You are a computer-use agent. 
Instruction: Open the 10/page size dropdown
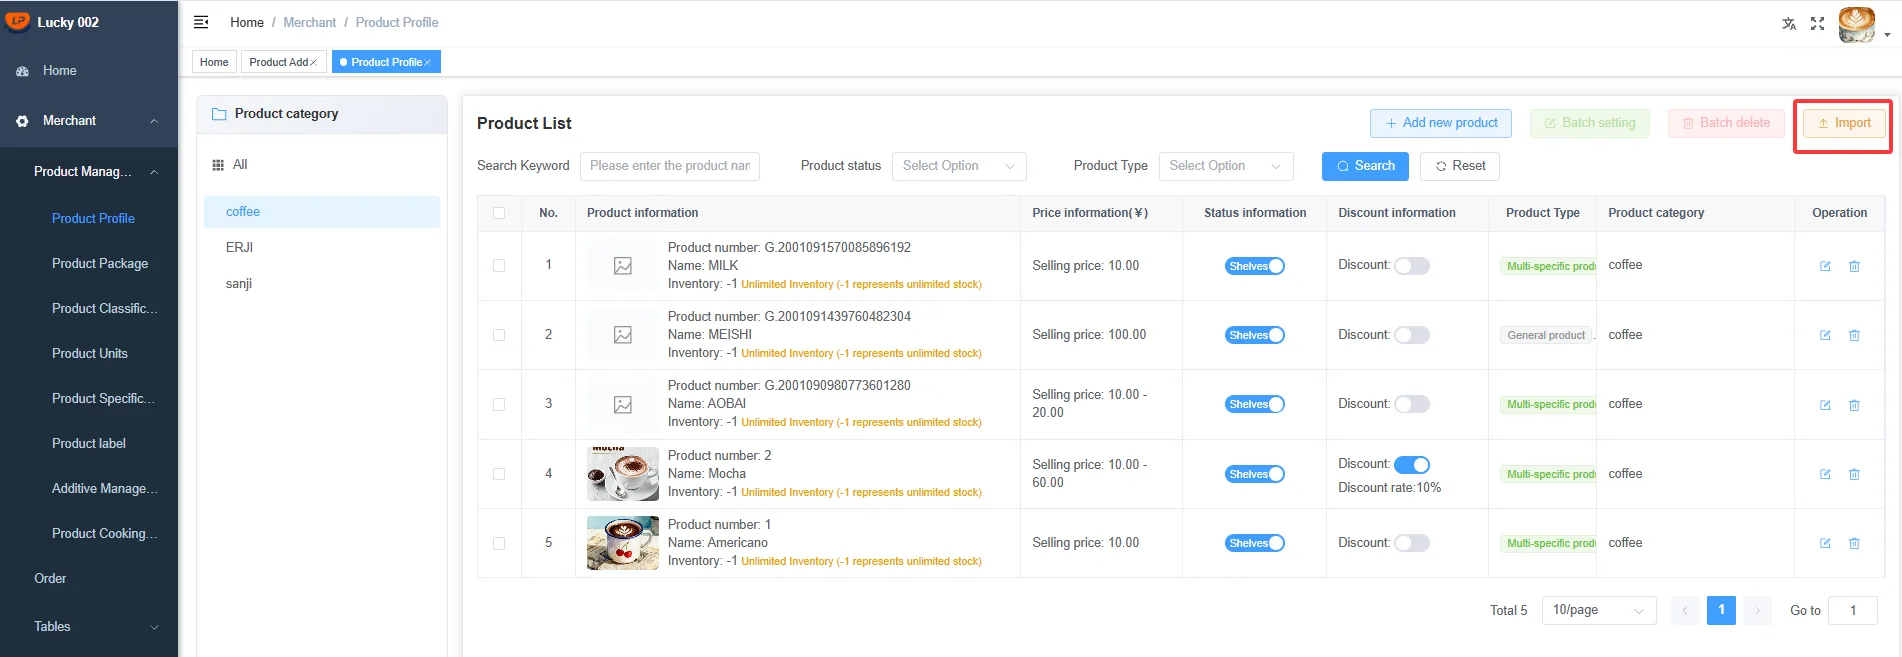point(1599,610)
